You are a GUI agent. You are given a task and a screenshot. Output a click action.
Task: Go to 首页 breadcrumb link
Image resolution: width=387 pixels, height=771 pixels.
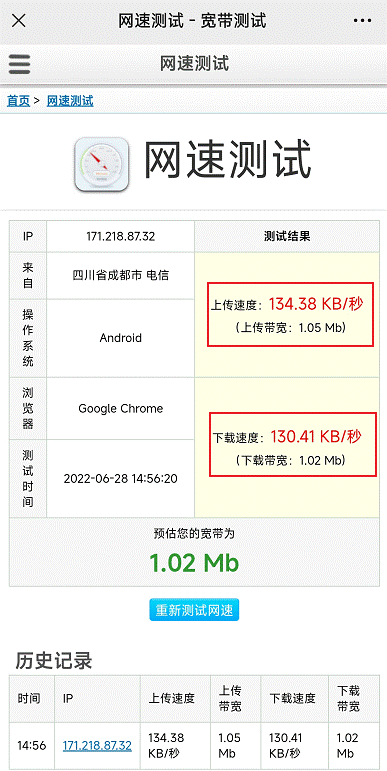pos(18,101)
